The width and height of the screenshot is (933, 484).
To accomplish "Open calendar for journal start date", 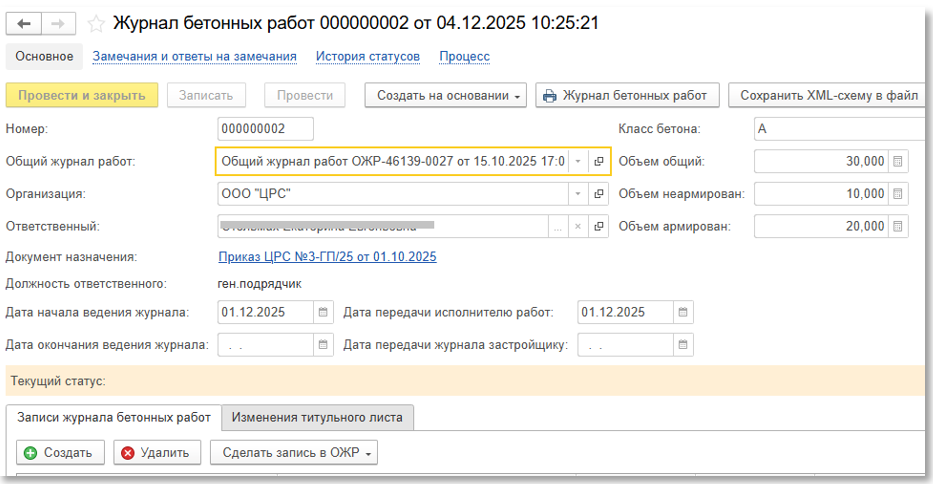I will coord(323,312).
